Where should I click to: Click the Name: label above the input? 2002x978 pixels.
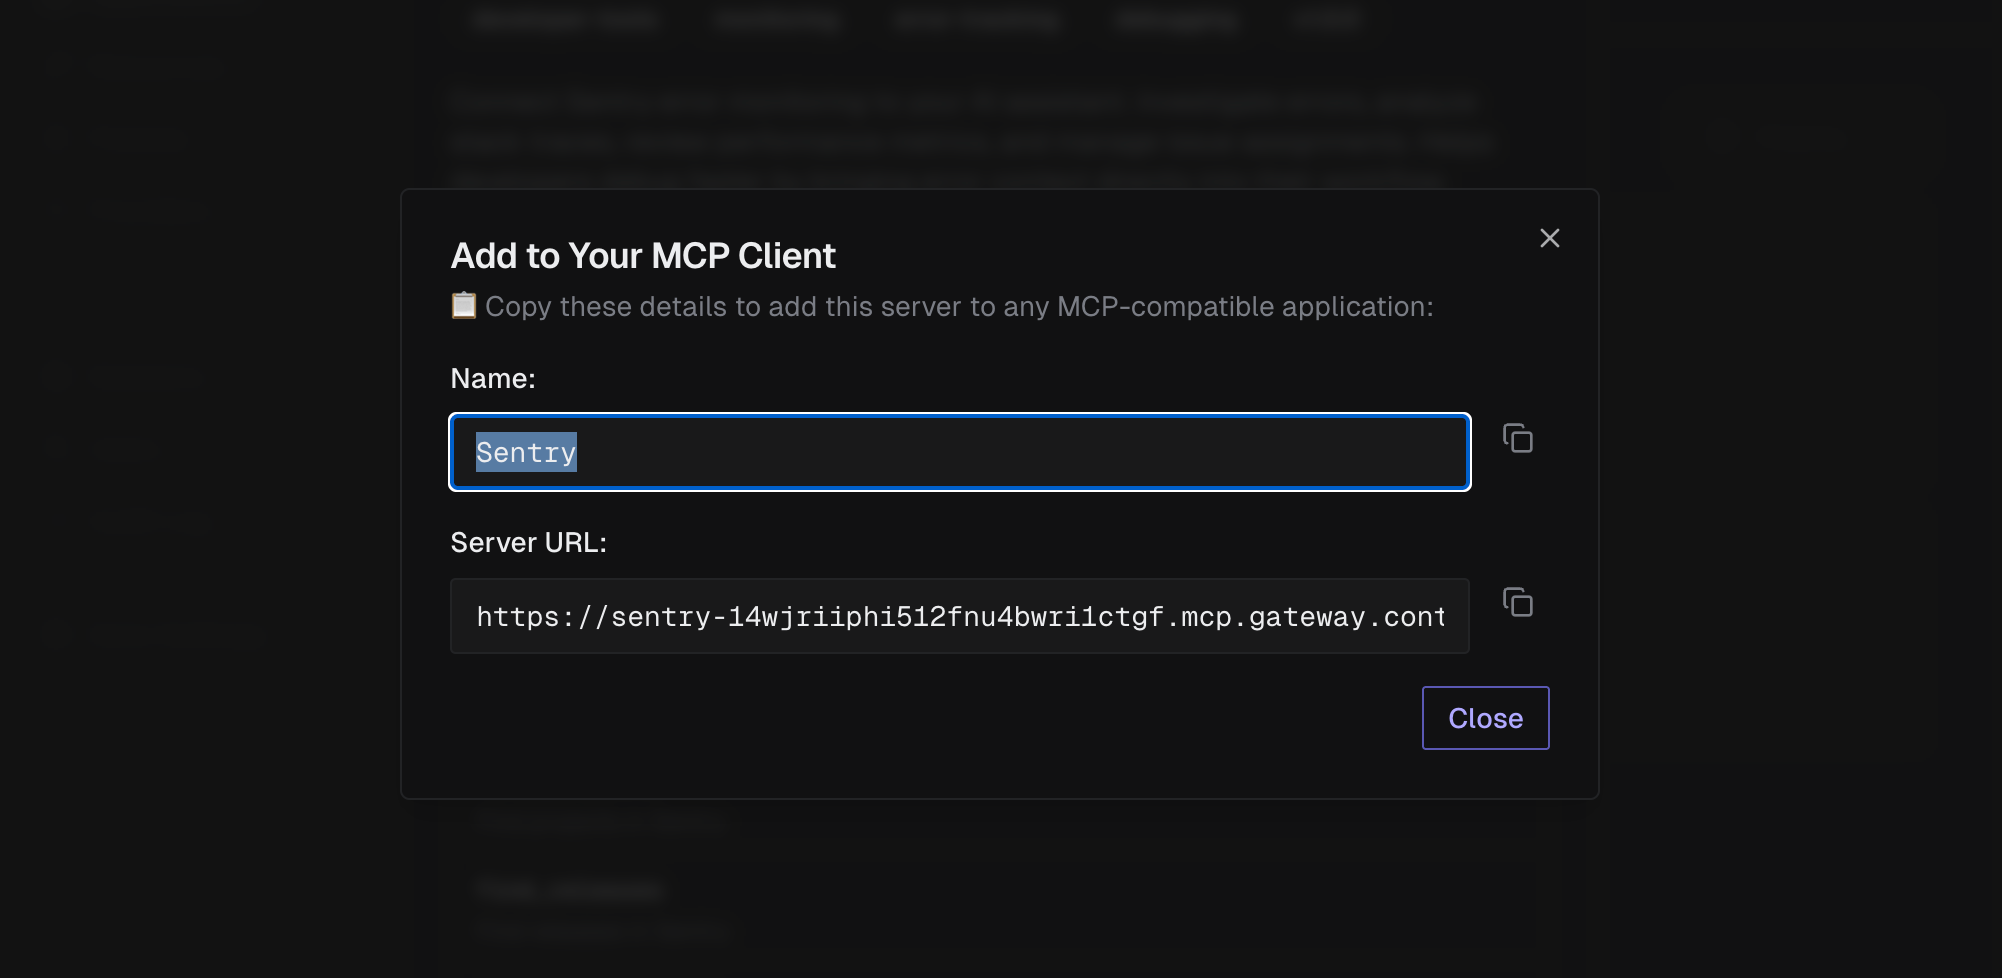coord(492,378)
